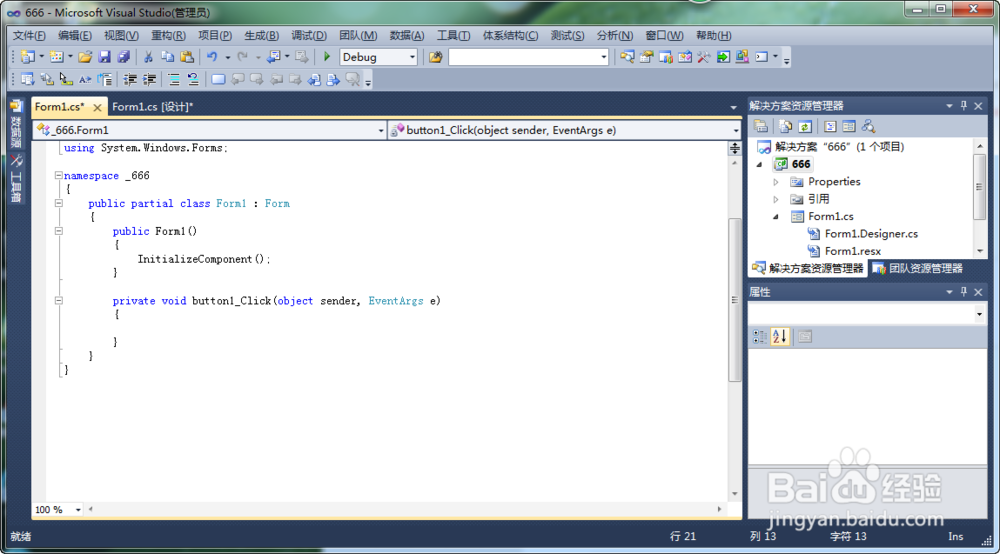The width and height of the screenshot is (1000, 554).
Task: Open the _666.Form1 class dropdown
Action: pyautogui.click(x=381, y=130)
